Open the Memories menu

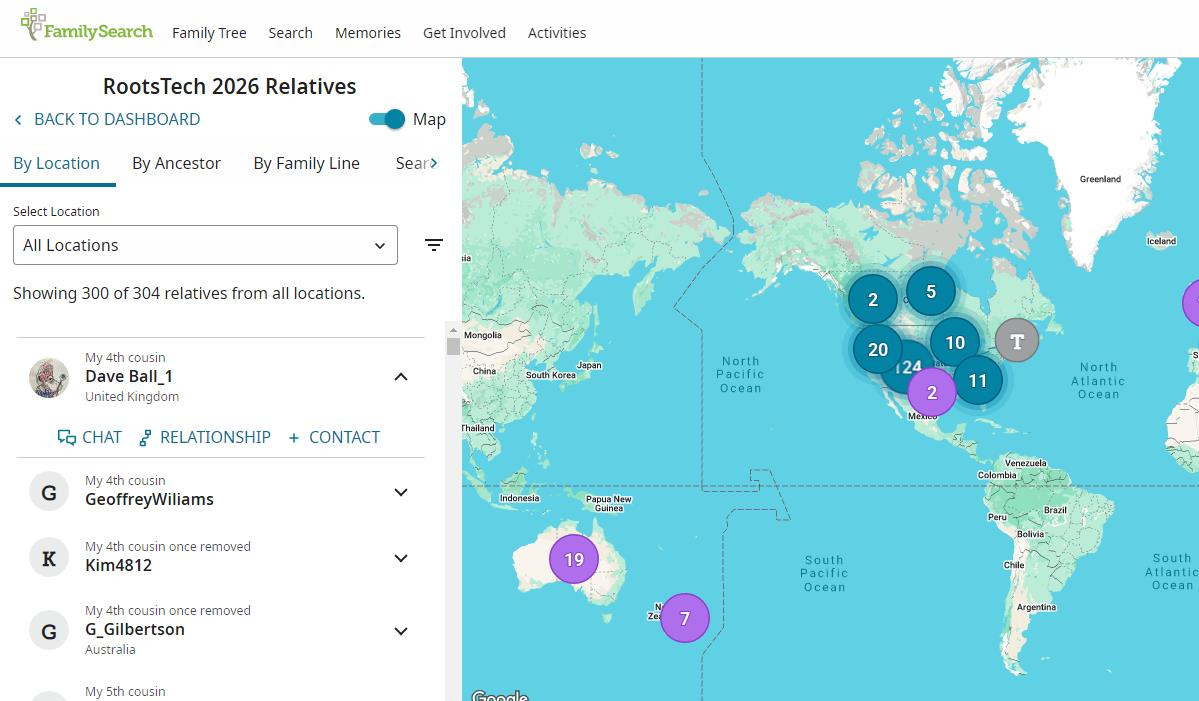click(x=368, y=33)
